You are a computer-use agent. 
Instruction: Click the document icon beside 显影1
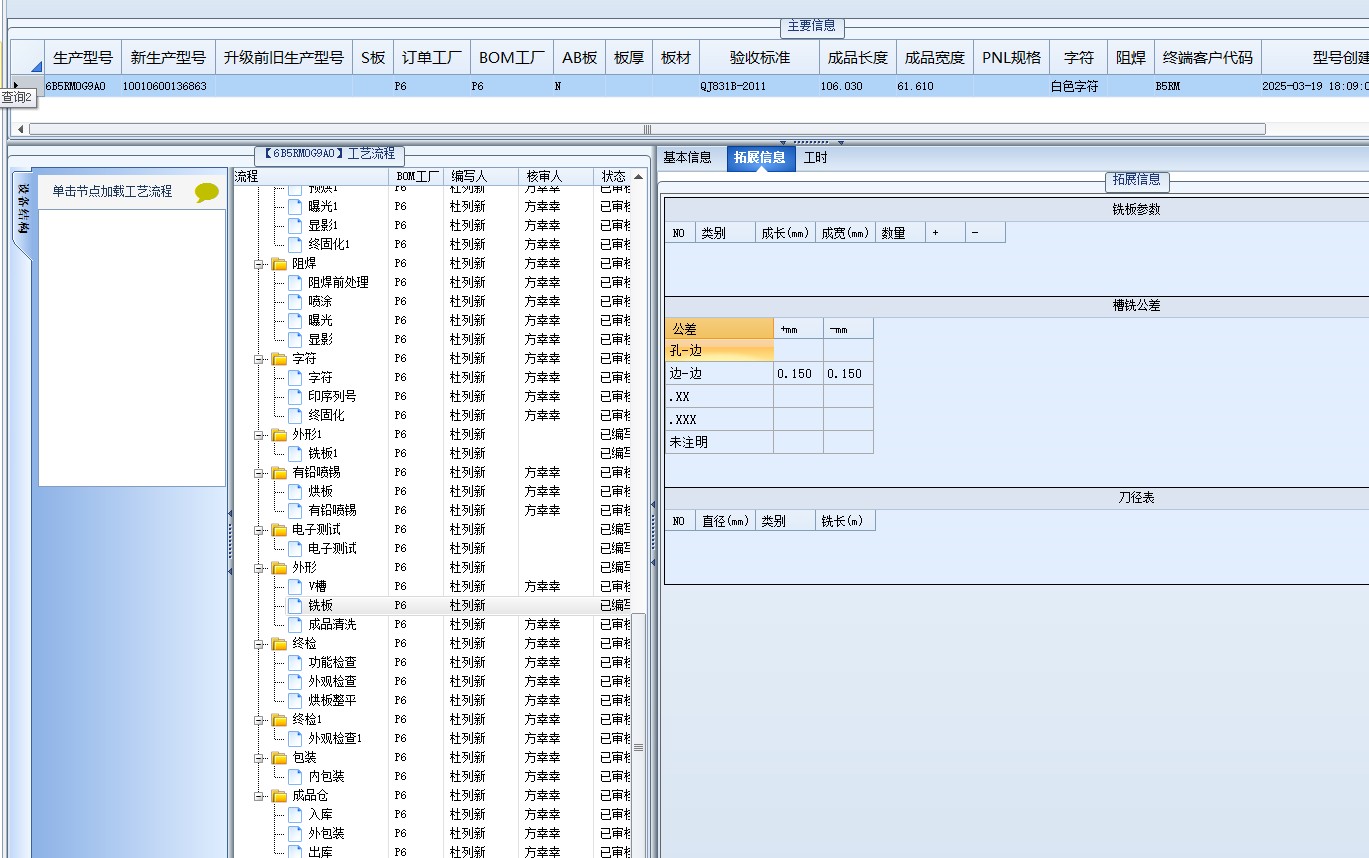click(295, 226)
